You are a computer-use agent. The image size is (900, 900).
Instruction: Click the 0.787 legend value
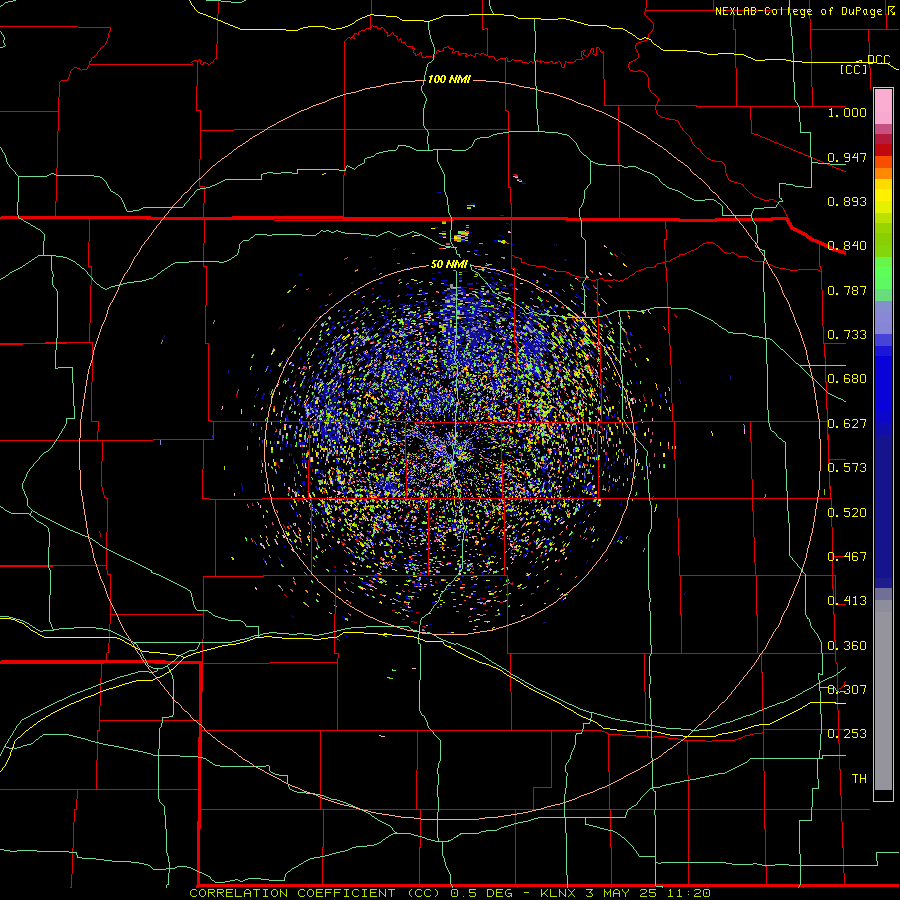847,290
